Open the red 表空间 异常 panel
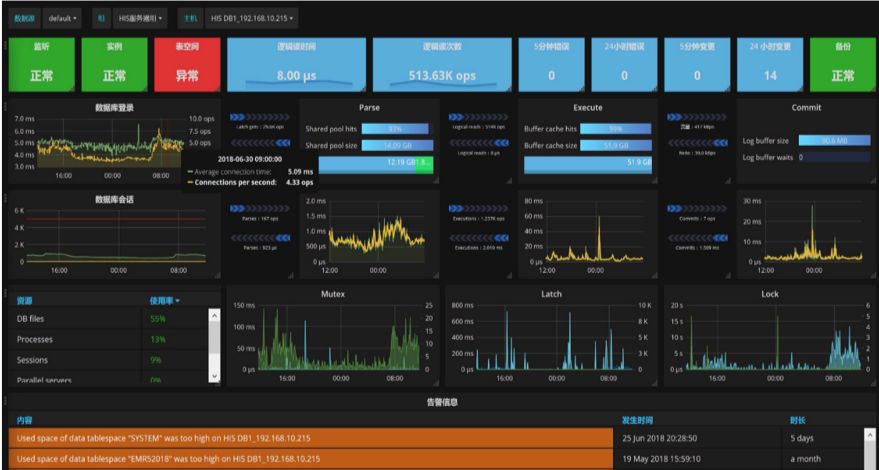Screen dimensions: 879x470 [x=187, y=64]
